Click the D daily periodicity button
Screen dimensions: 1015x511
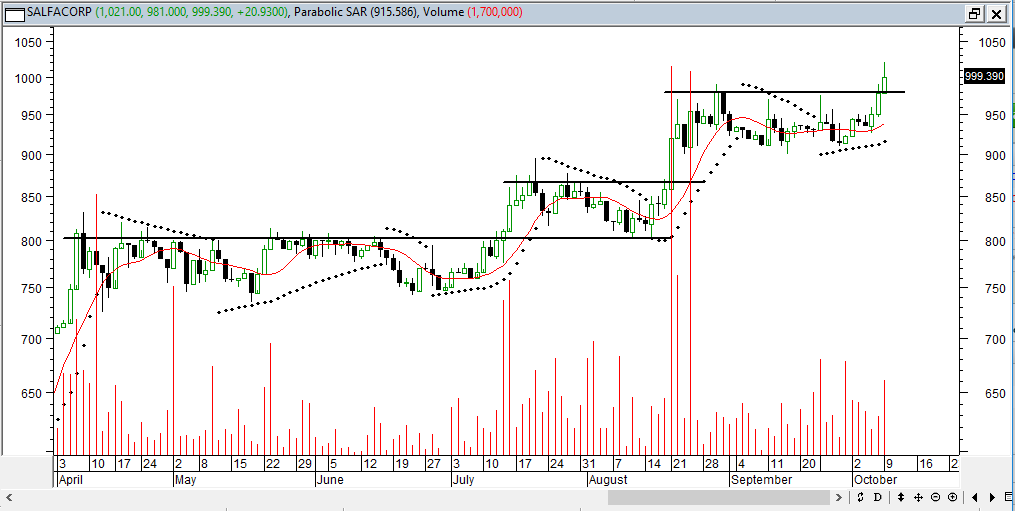(878, 497)
